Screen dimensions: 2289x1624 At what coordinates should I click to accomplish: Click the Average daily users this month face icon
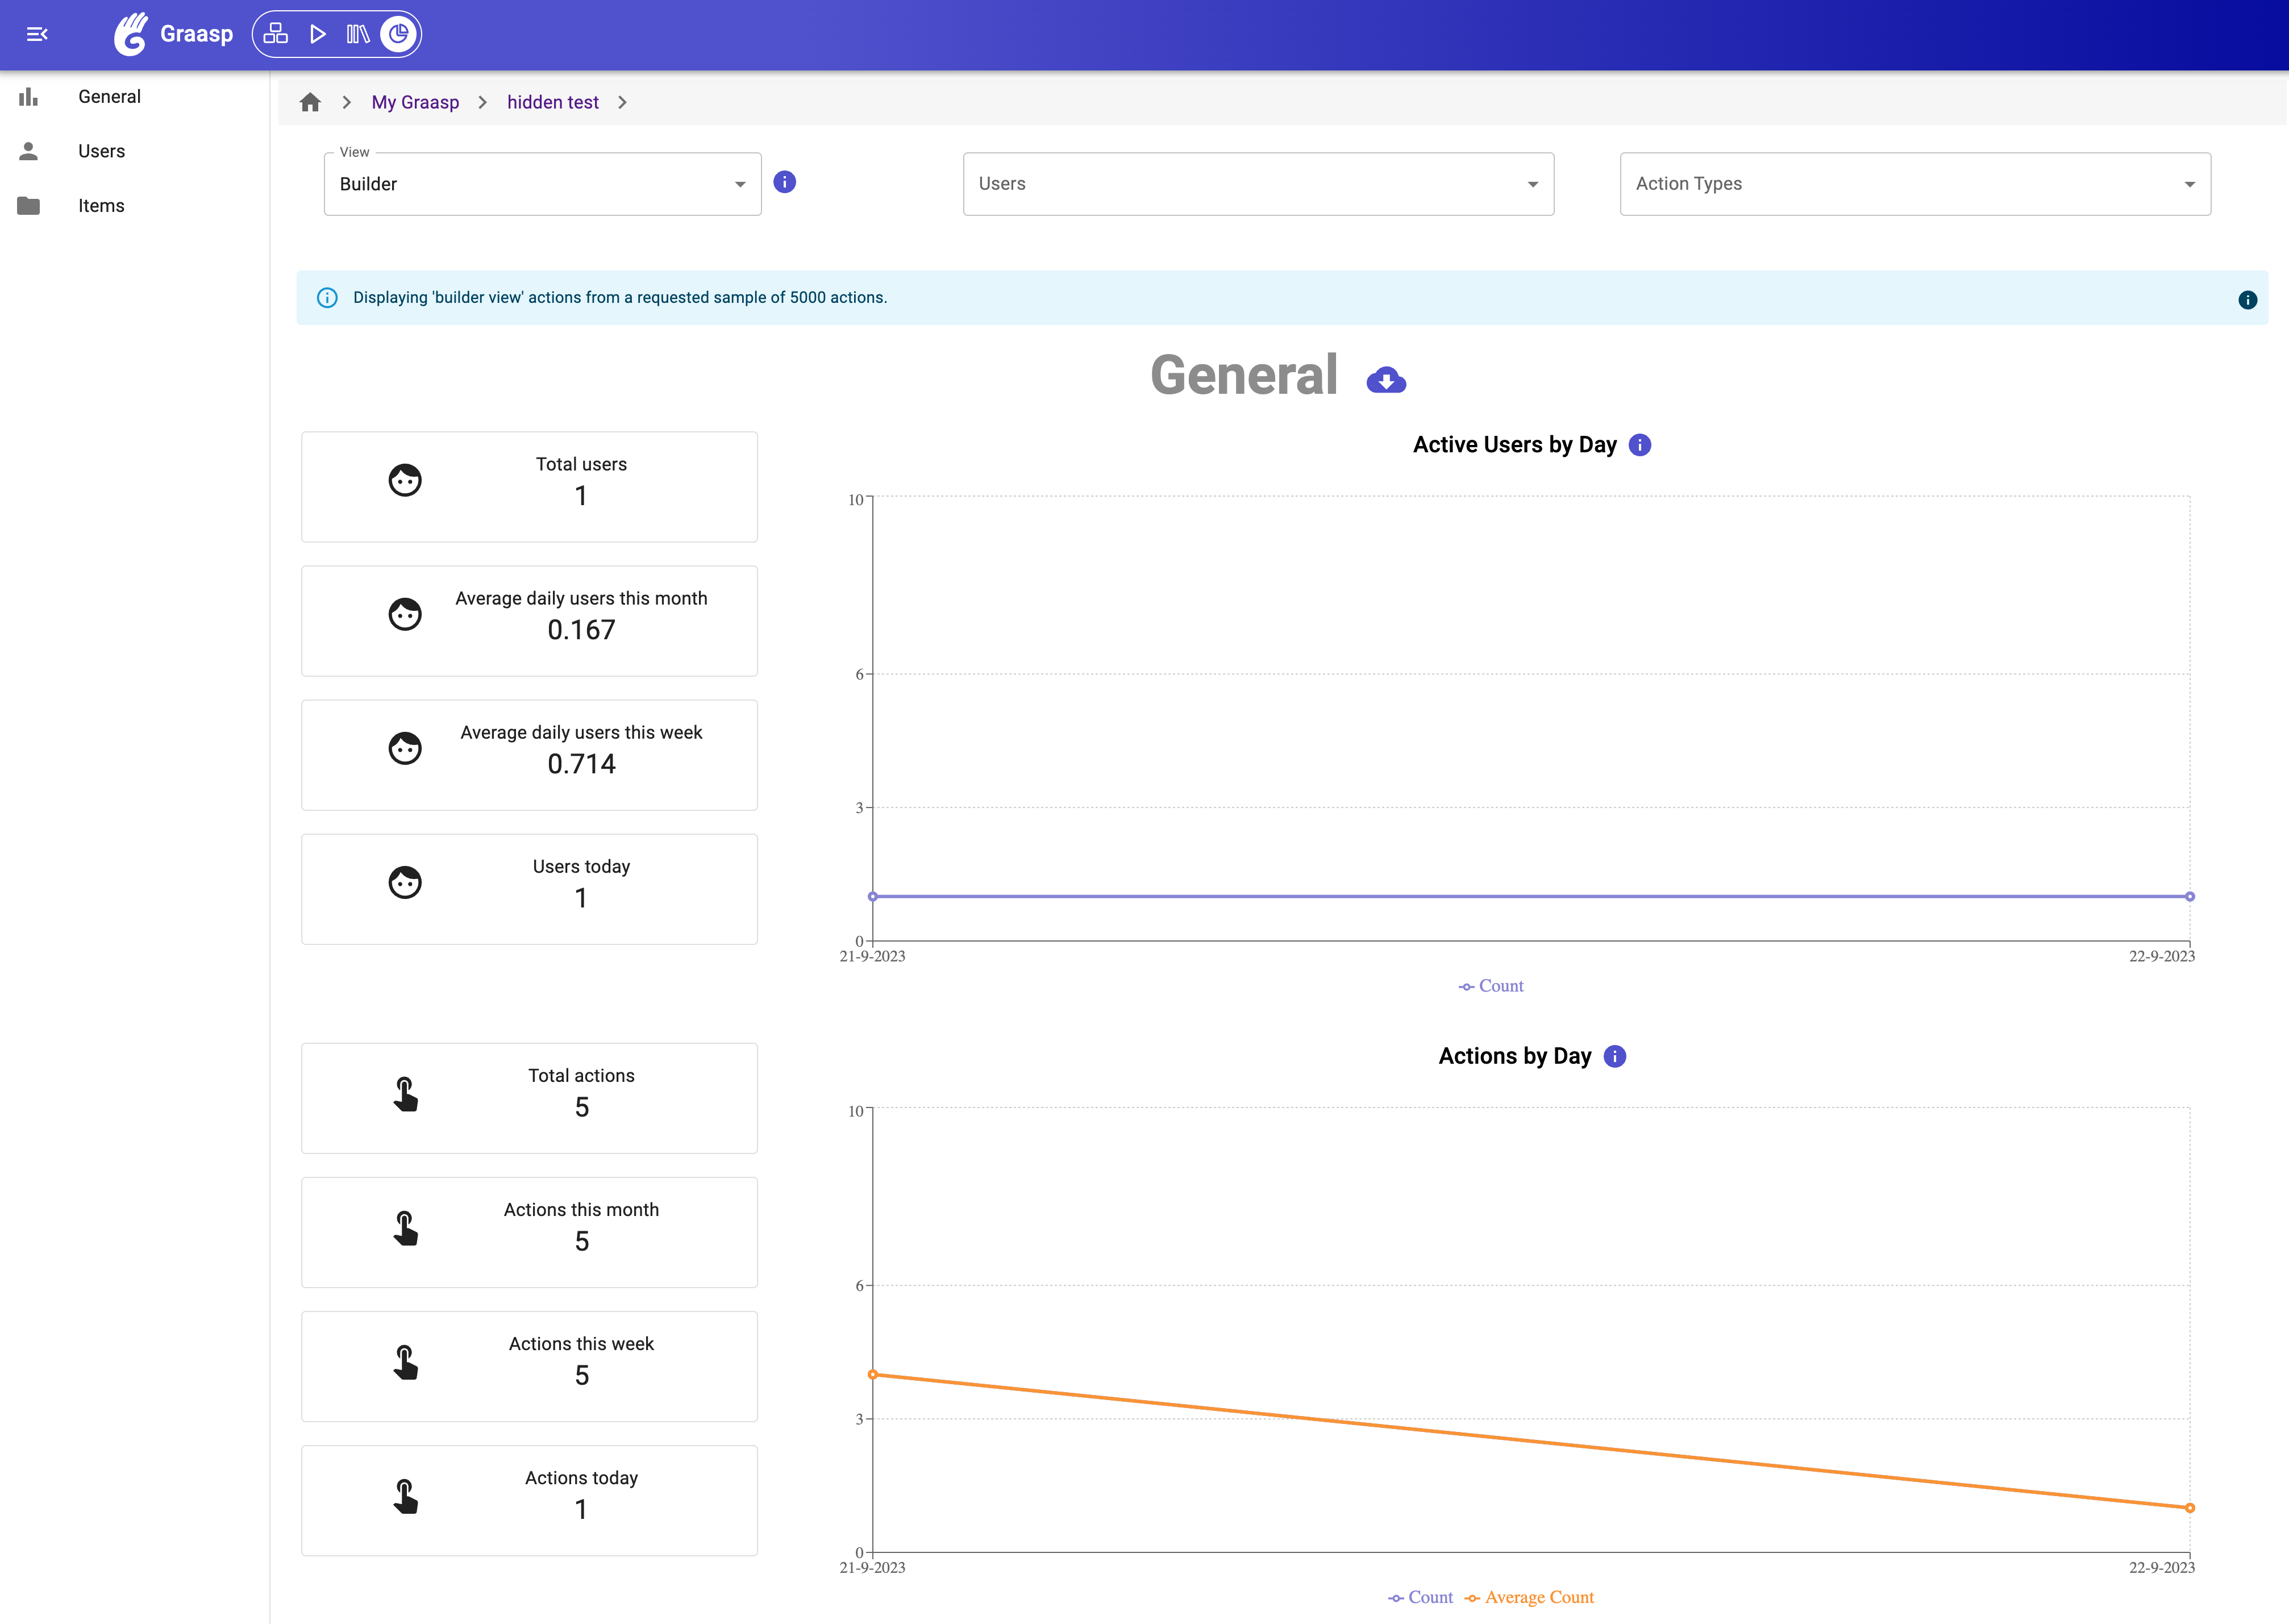click(x=405, y=614)
